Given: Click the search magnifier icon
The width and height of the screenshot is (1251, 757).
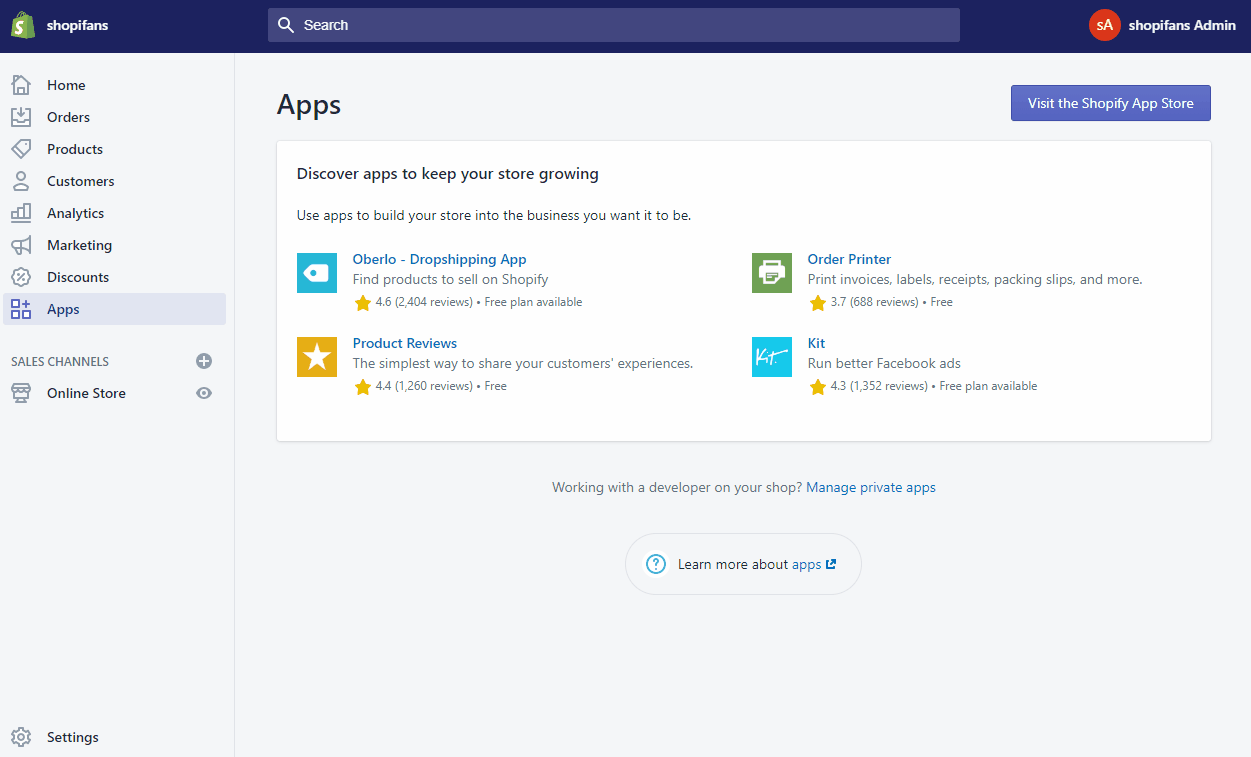Looking at the screenshot, I should pyautogui.click(x=287, y=25).
